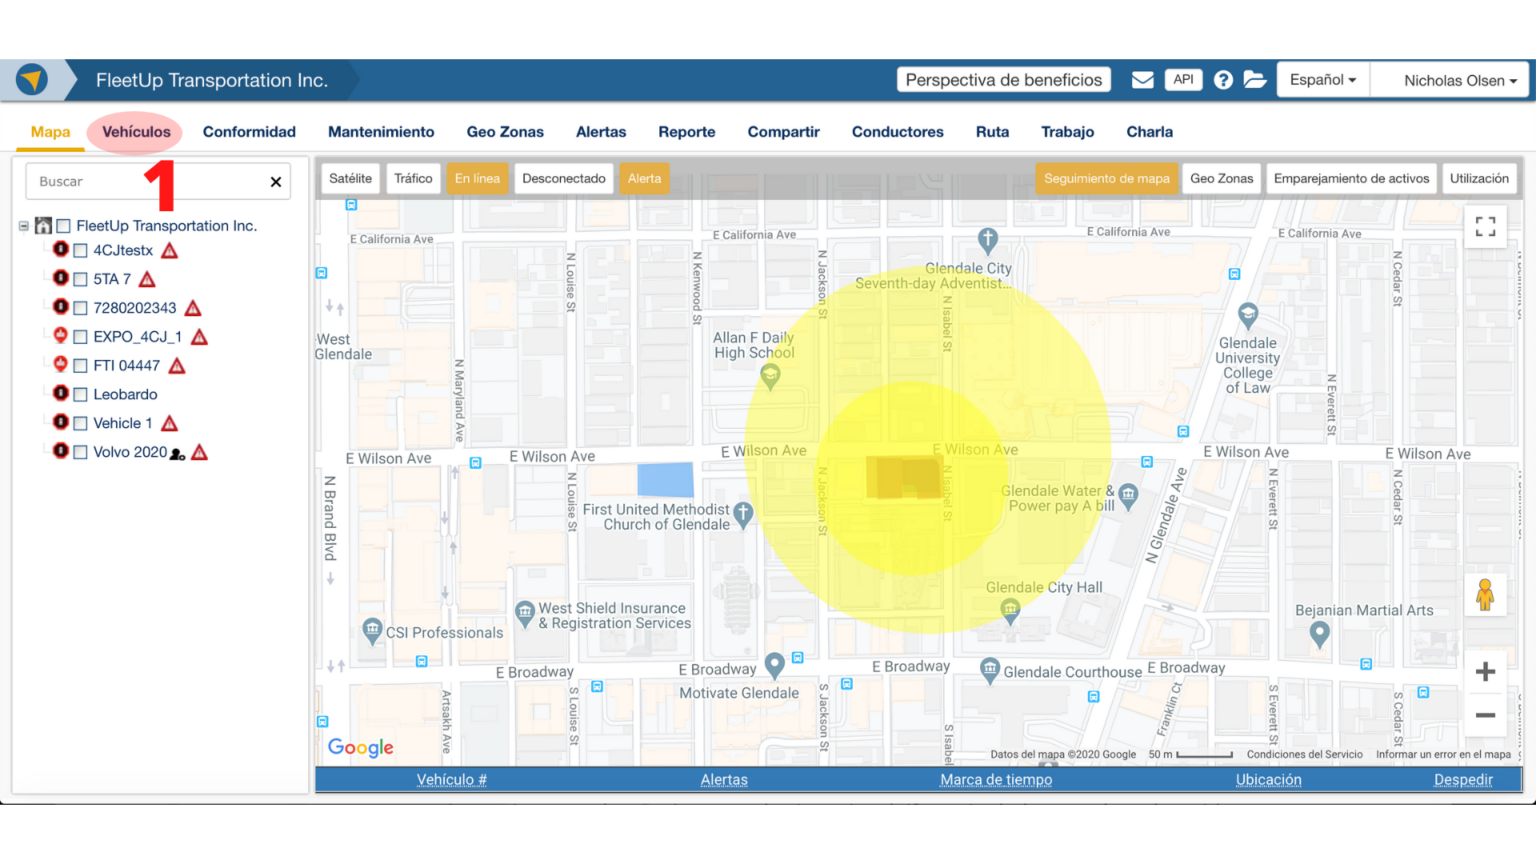Click the status icon before Leobardo
Screen dimensions: 1536x864
(x=61, y=393)
